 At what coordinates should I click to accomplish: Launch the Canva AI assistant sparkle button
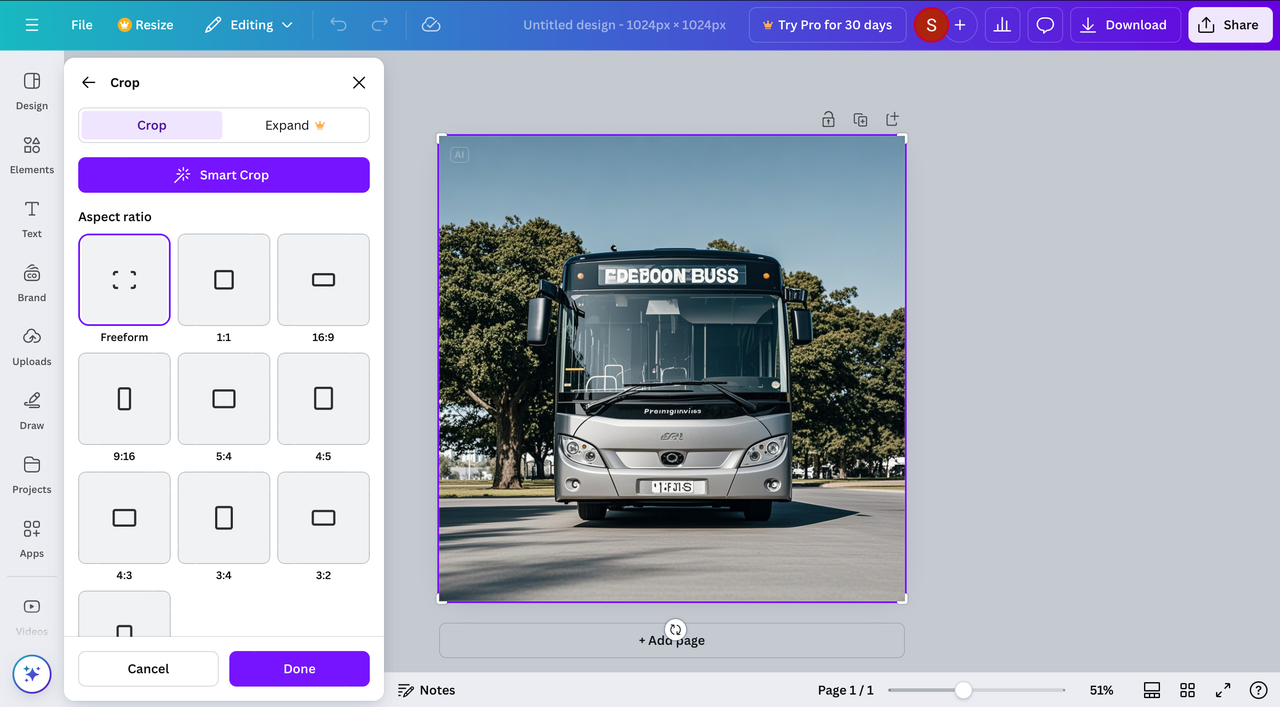pyautogui.click(x=32, y=674)
